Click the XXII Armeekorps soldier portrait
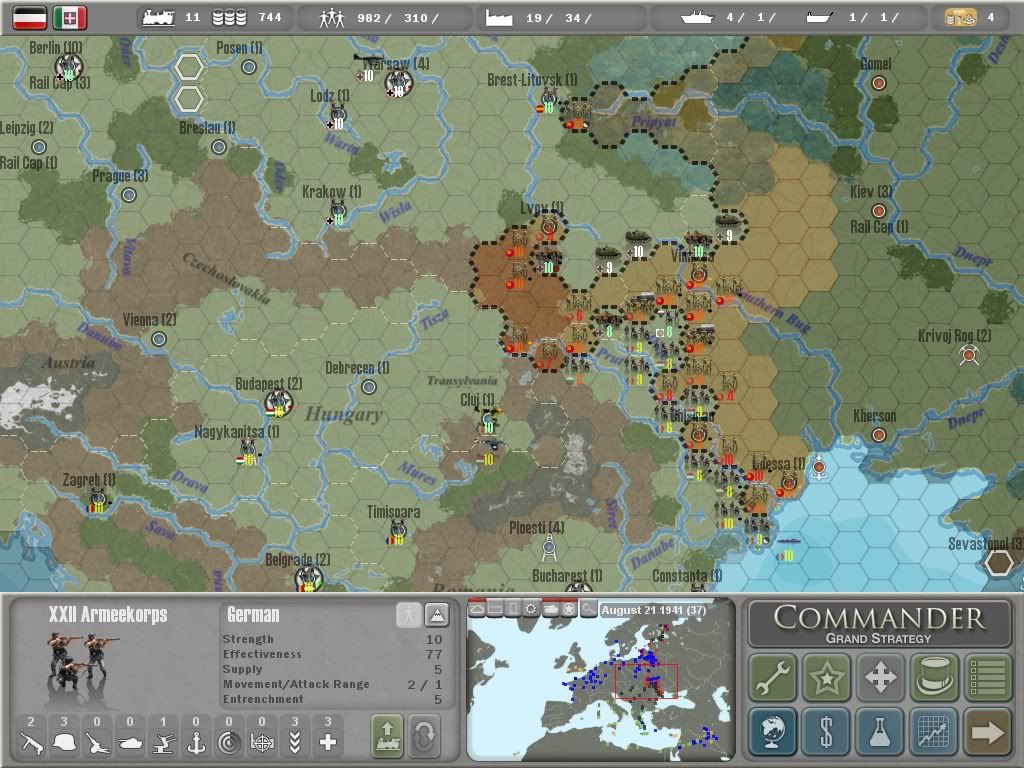Viewport: 1024px width, 768px height. [83, 661]
